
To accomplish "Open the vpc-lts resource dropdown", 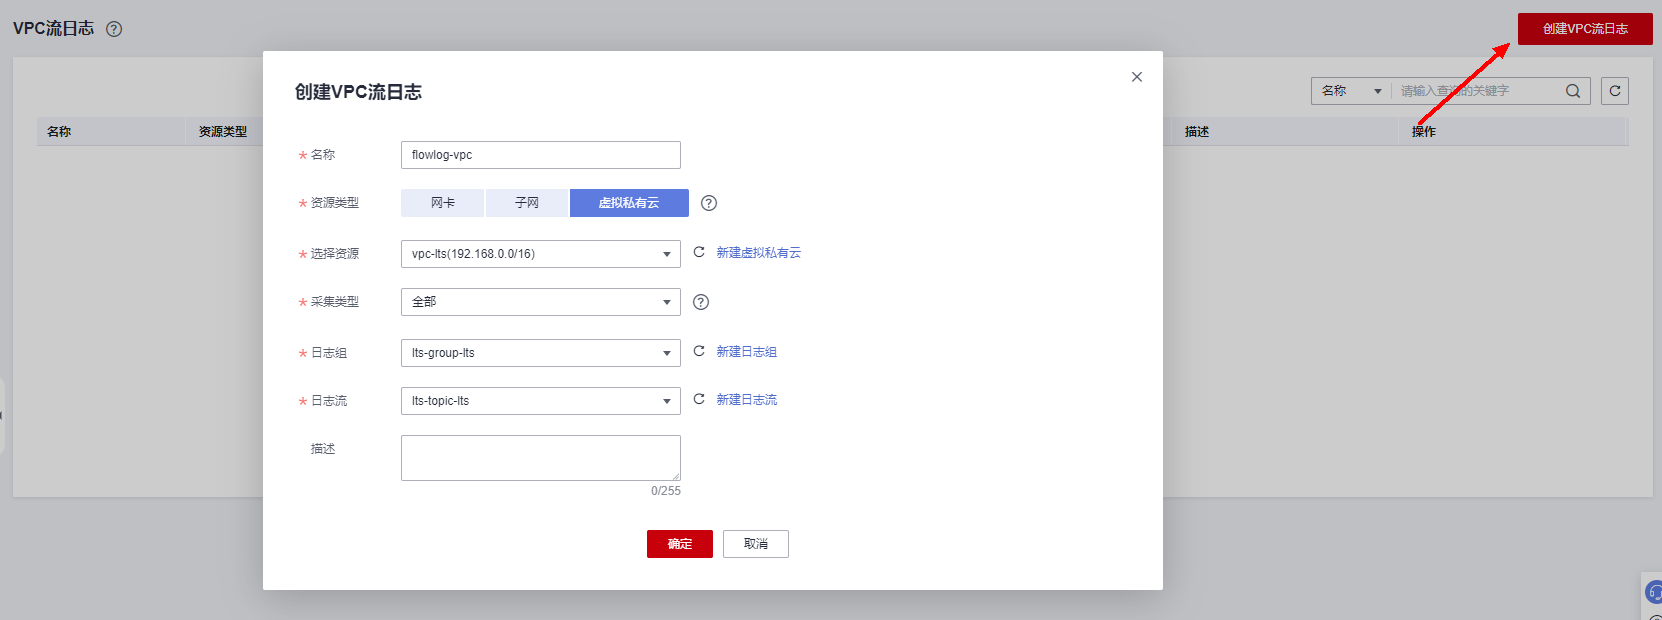I will pyautogui.click(x=540, y=254).
